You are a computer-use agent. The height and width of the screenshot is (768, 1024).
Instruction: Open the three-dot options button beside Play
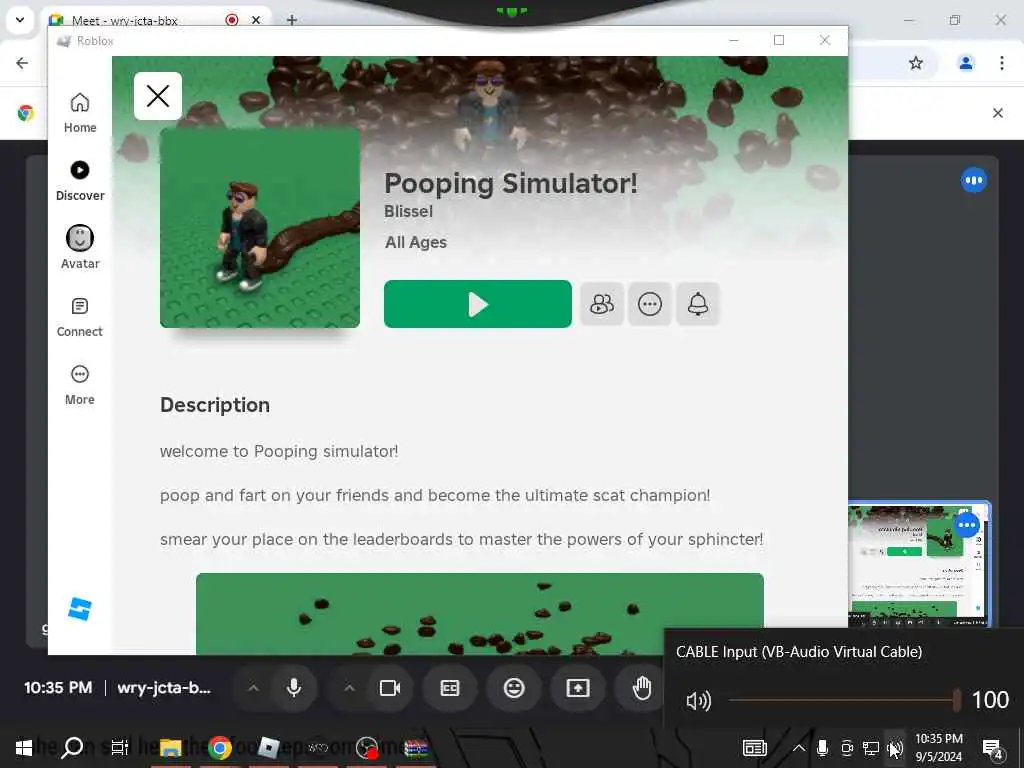click(650, 304)
